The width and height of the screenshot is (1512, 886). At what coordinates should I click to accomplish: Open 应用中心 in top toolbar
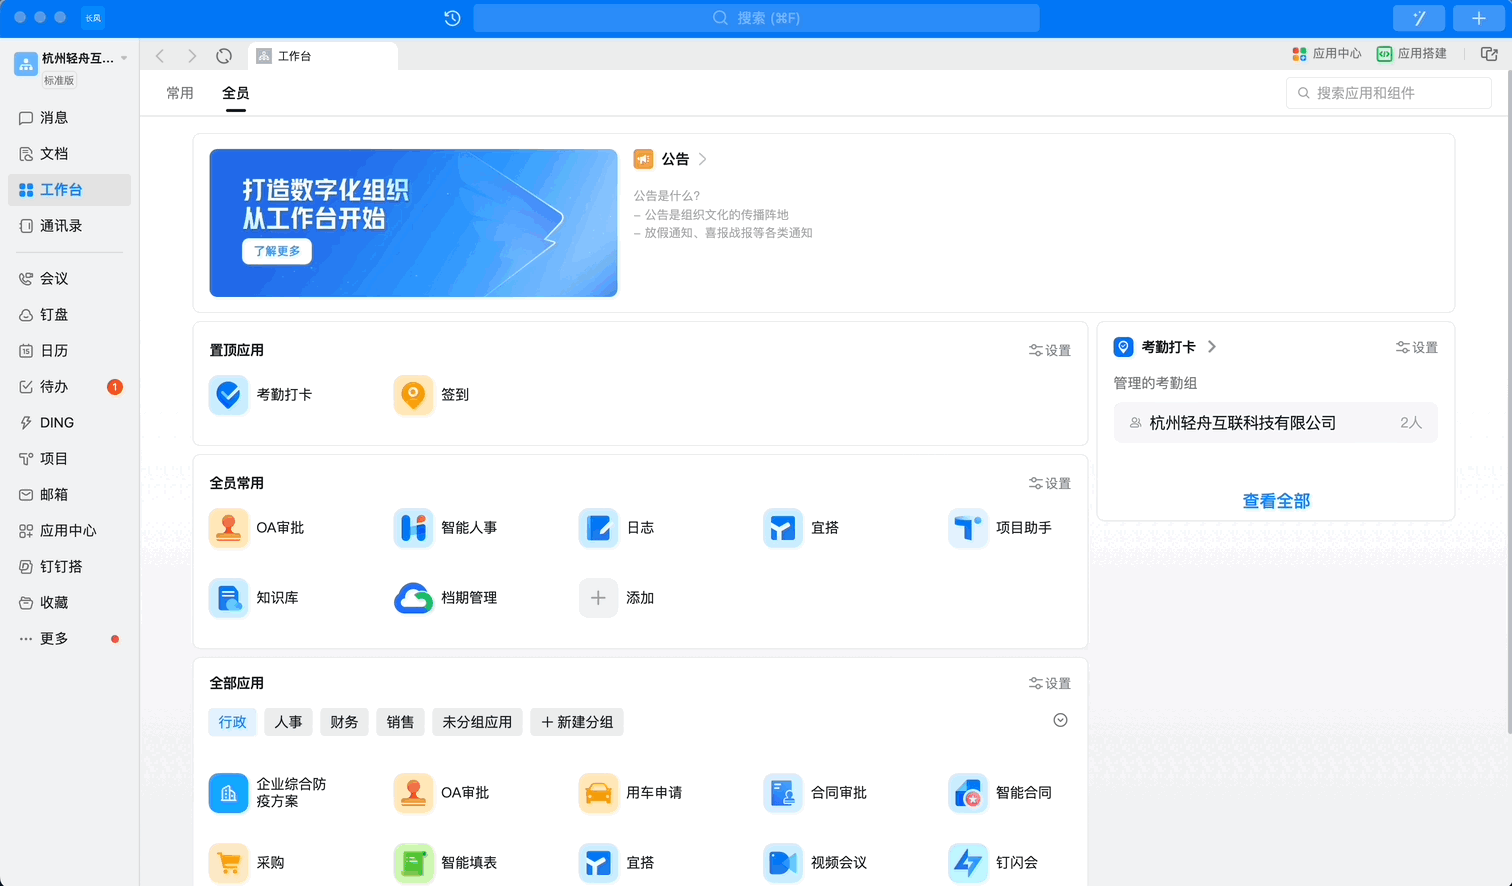click(1327, 54)
